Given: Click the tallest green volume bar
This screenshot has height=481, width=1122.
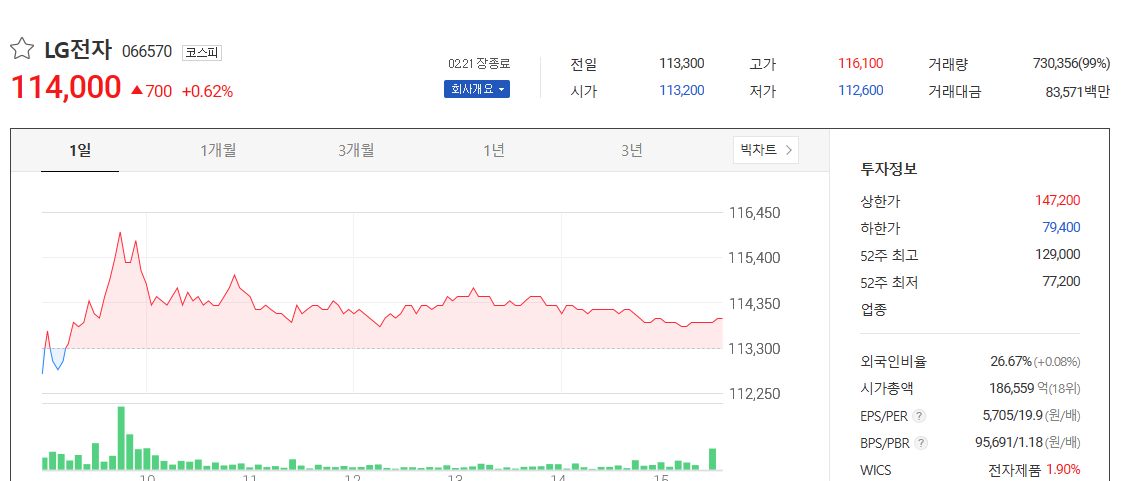Looking at the screenshot, I should click(121, 438).
